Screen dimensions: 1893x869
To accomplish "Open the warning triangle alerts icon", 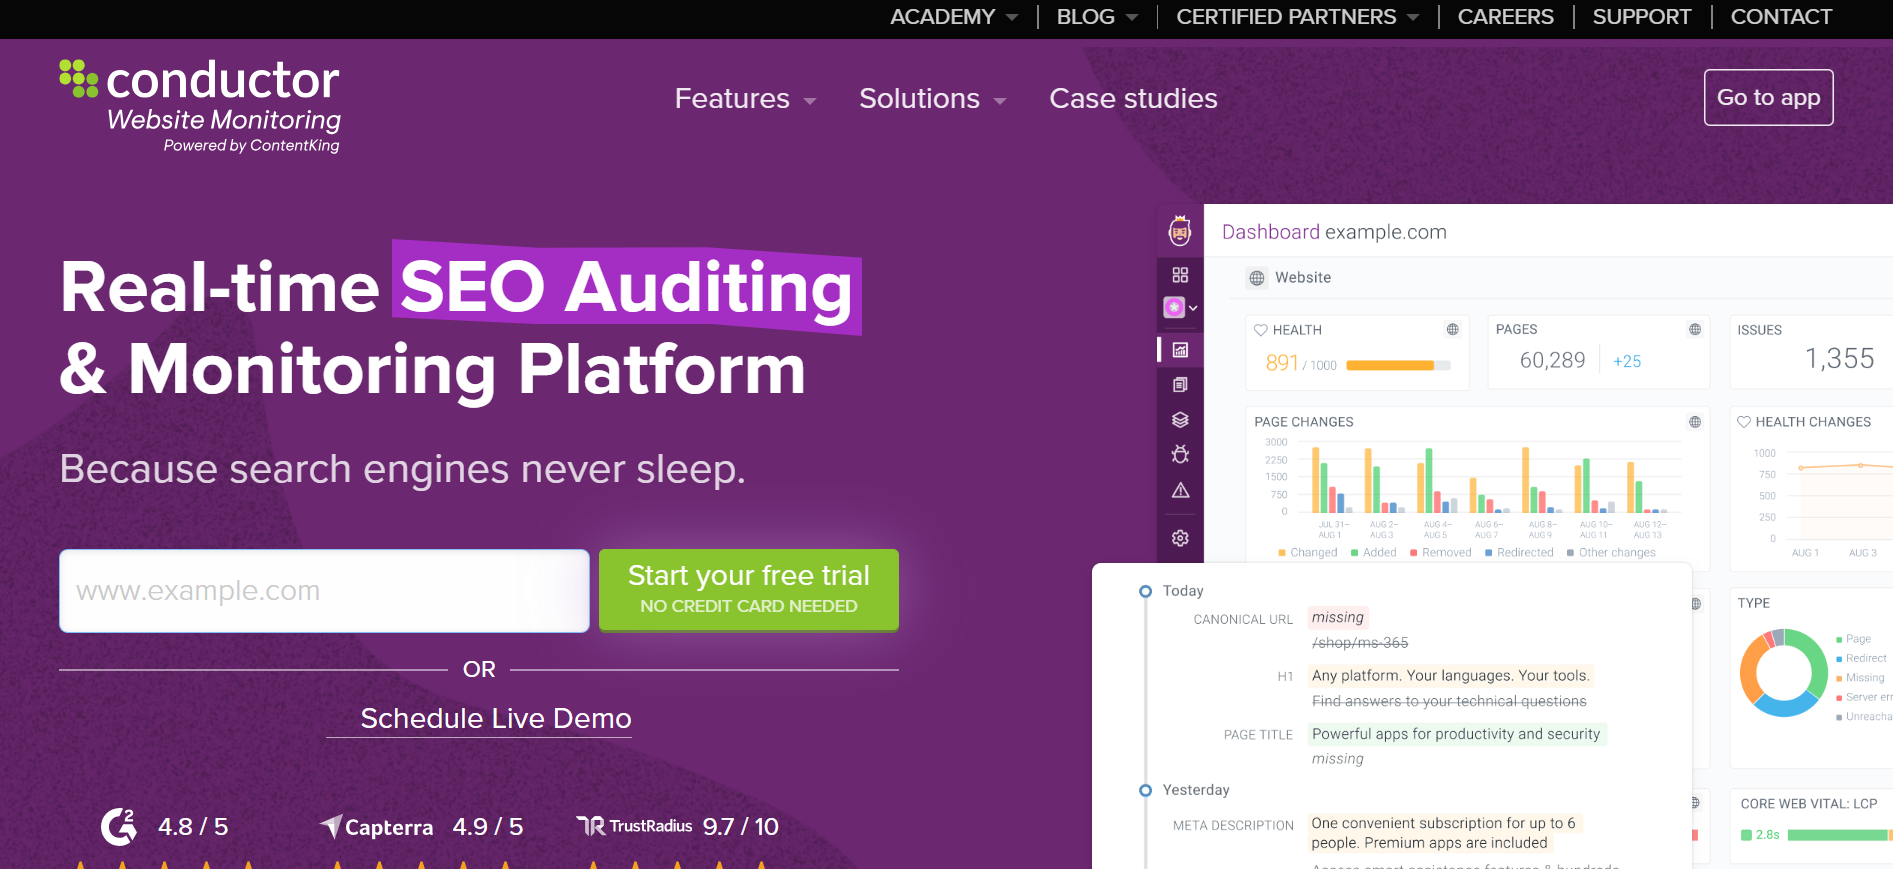I will tap(1180, 490).
